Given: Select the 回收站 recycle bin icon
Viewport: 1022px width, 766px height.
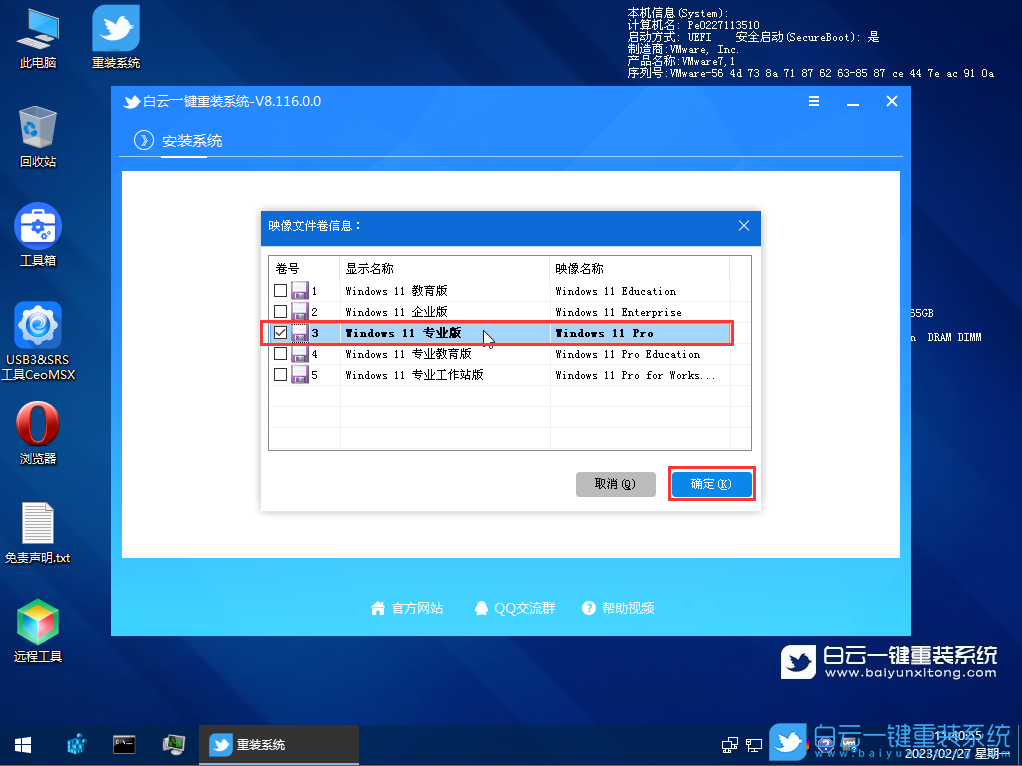Looking at the screenshot, I should click(38, 137).
